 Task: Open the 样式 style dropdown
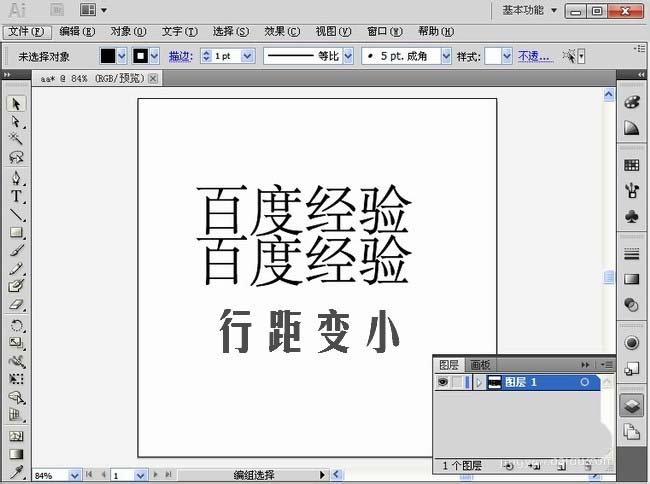507,56
